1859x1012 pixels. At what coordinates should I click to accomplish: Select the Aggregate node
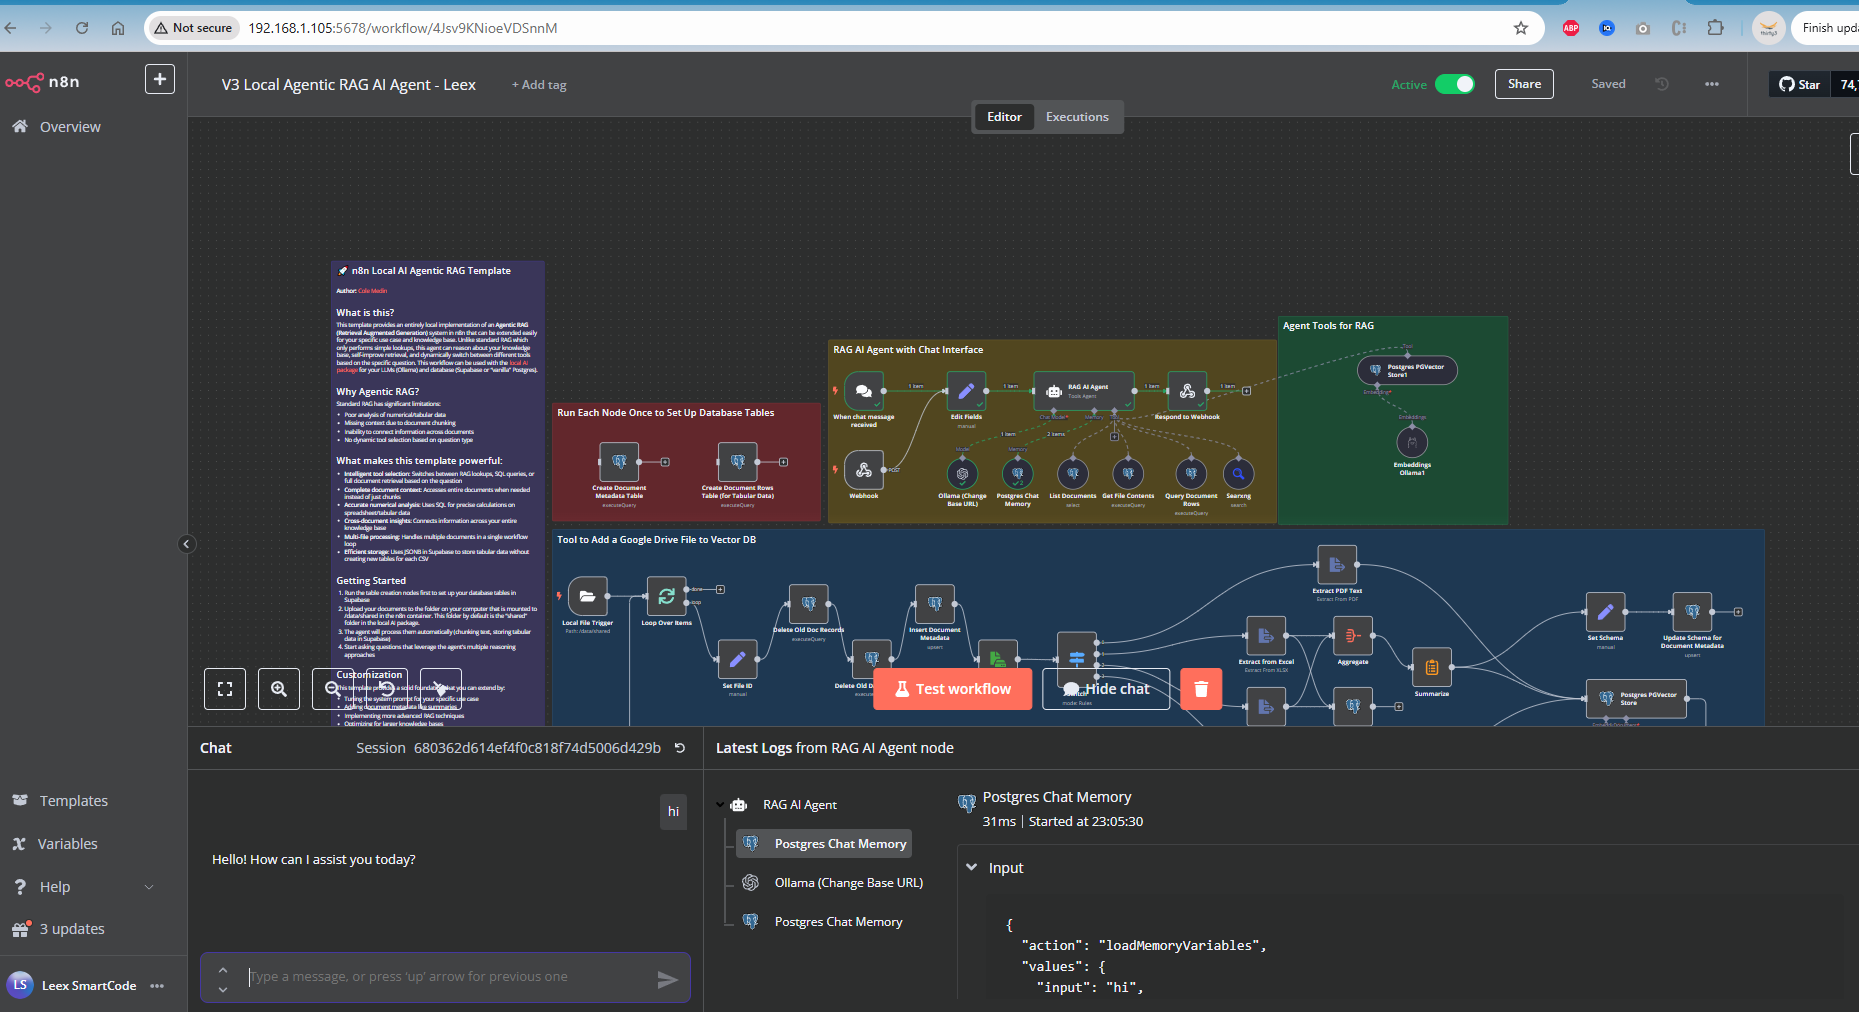pos(1353,636)
